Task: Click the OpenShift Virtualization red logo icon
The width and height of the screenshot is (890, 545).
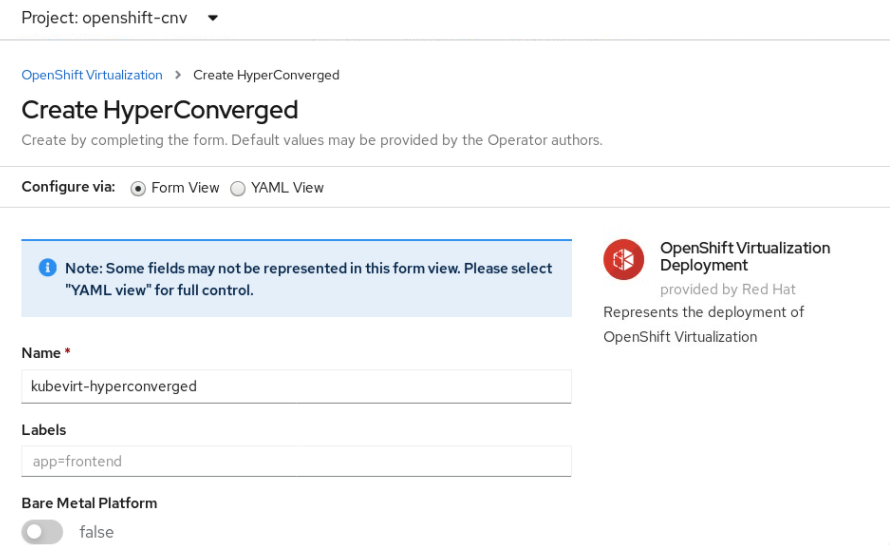Action: (x=623, y=259)
